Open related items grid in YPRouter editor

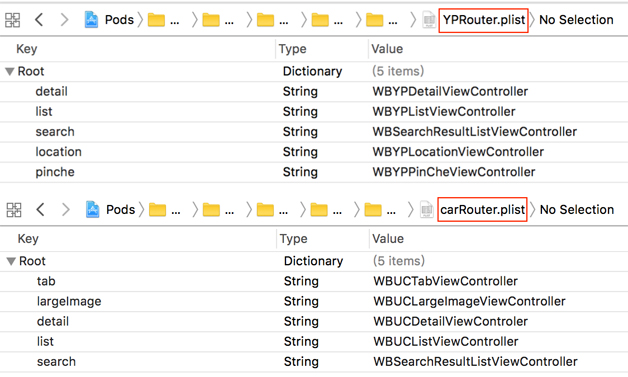[12, 20]
